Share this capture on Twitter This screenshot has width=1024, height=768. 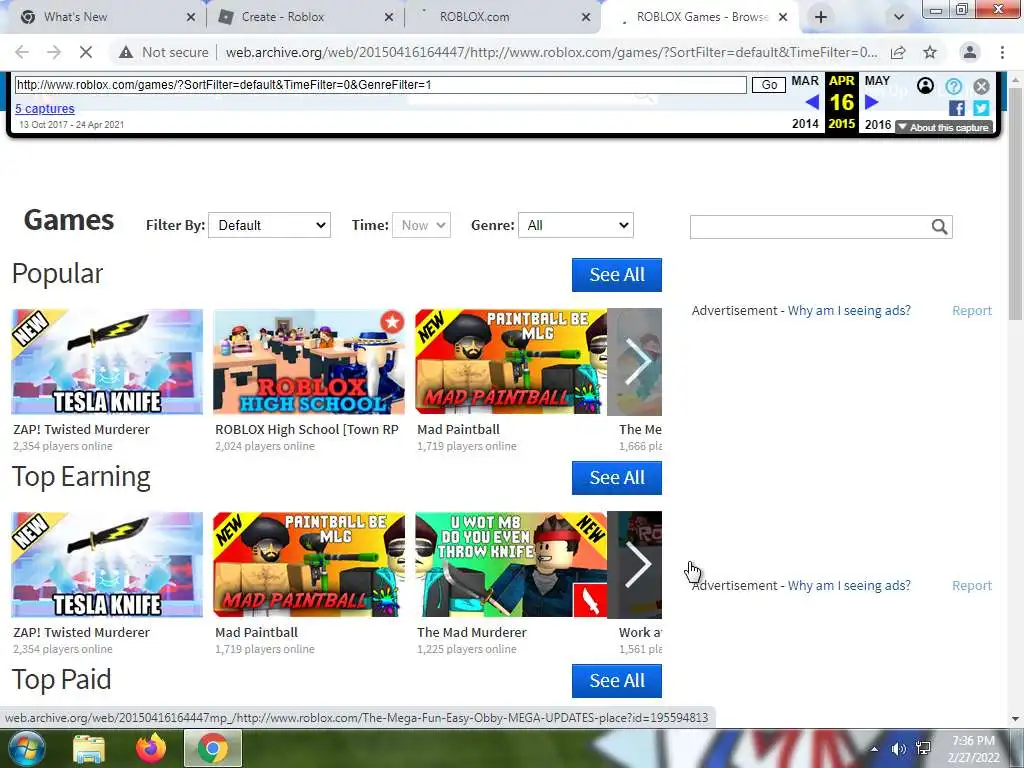(x=981, y=108)
